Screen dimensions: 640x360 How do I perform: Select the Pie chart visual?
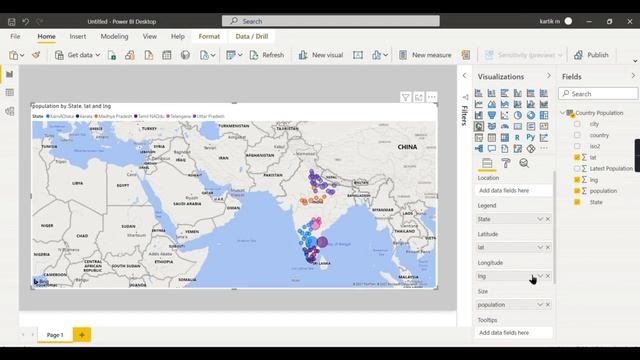(518, 115)
